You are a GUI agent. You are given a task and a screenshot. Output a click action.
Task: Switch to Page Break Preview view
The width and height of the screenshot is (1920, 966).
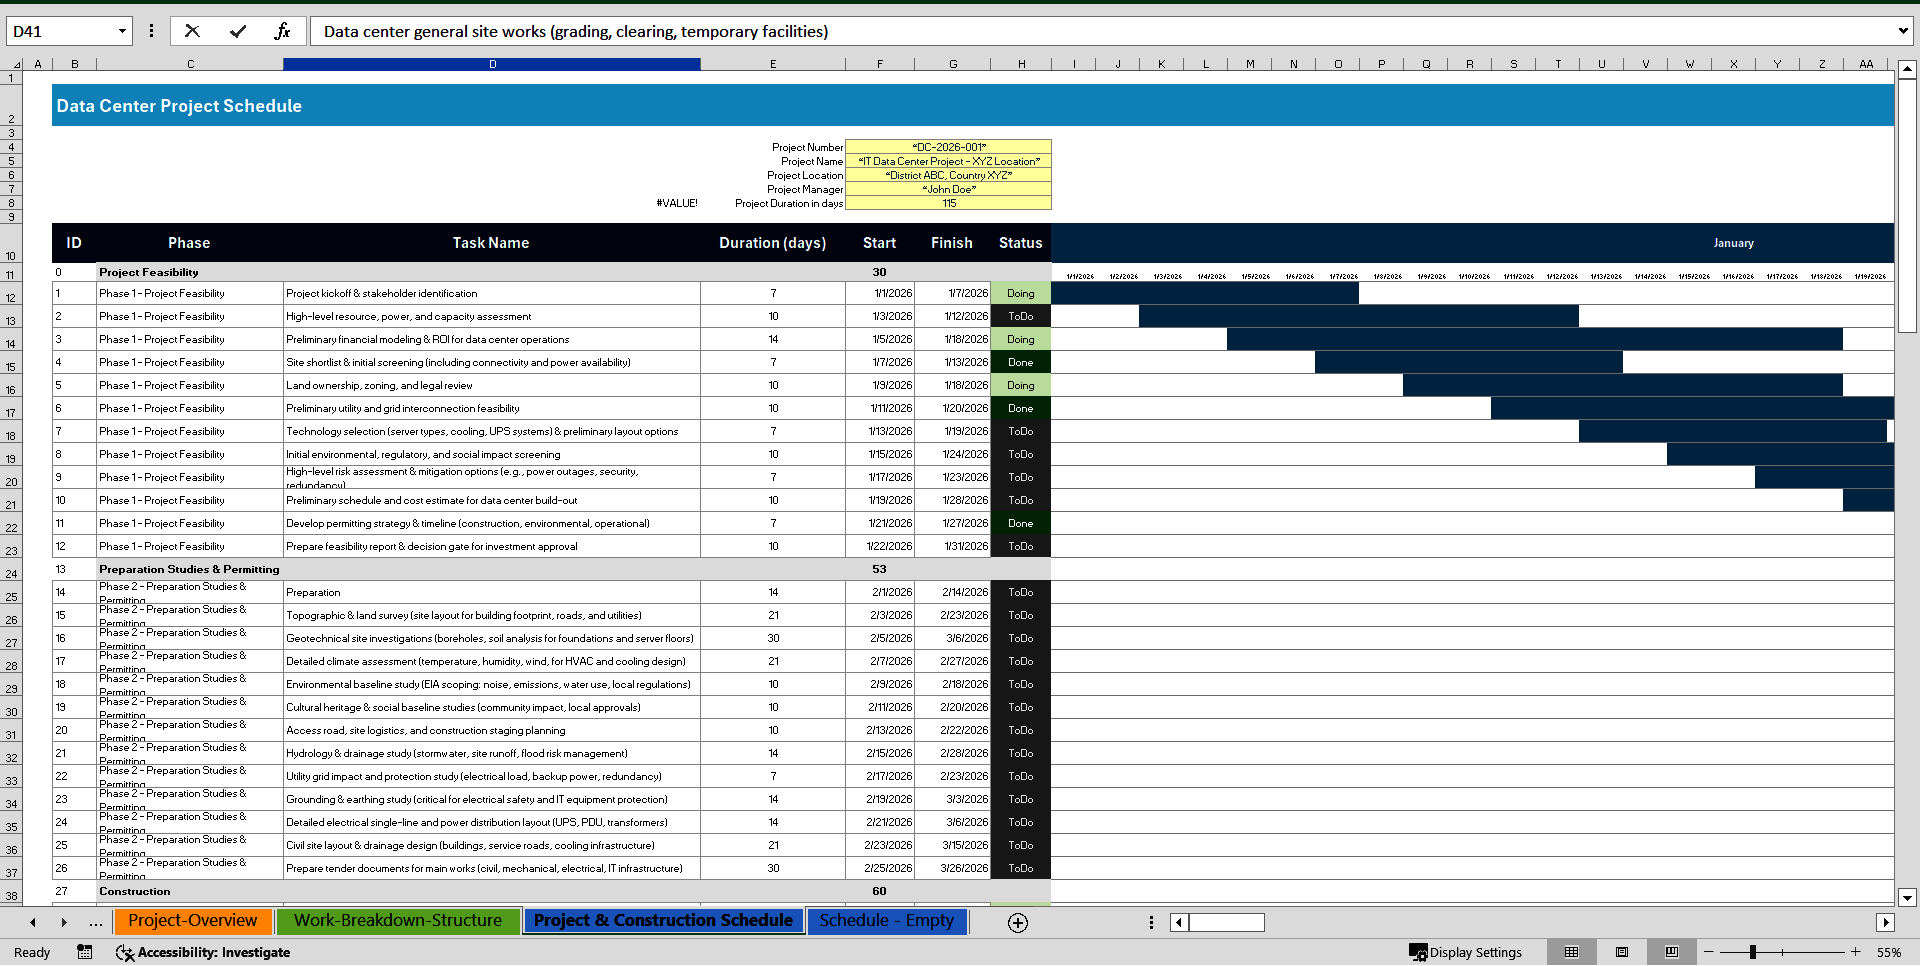pyautogui.click(x=1670, y=952)
